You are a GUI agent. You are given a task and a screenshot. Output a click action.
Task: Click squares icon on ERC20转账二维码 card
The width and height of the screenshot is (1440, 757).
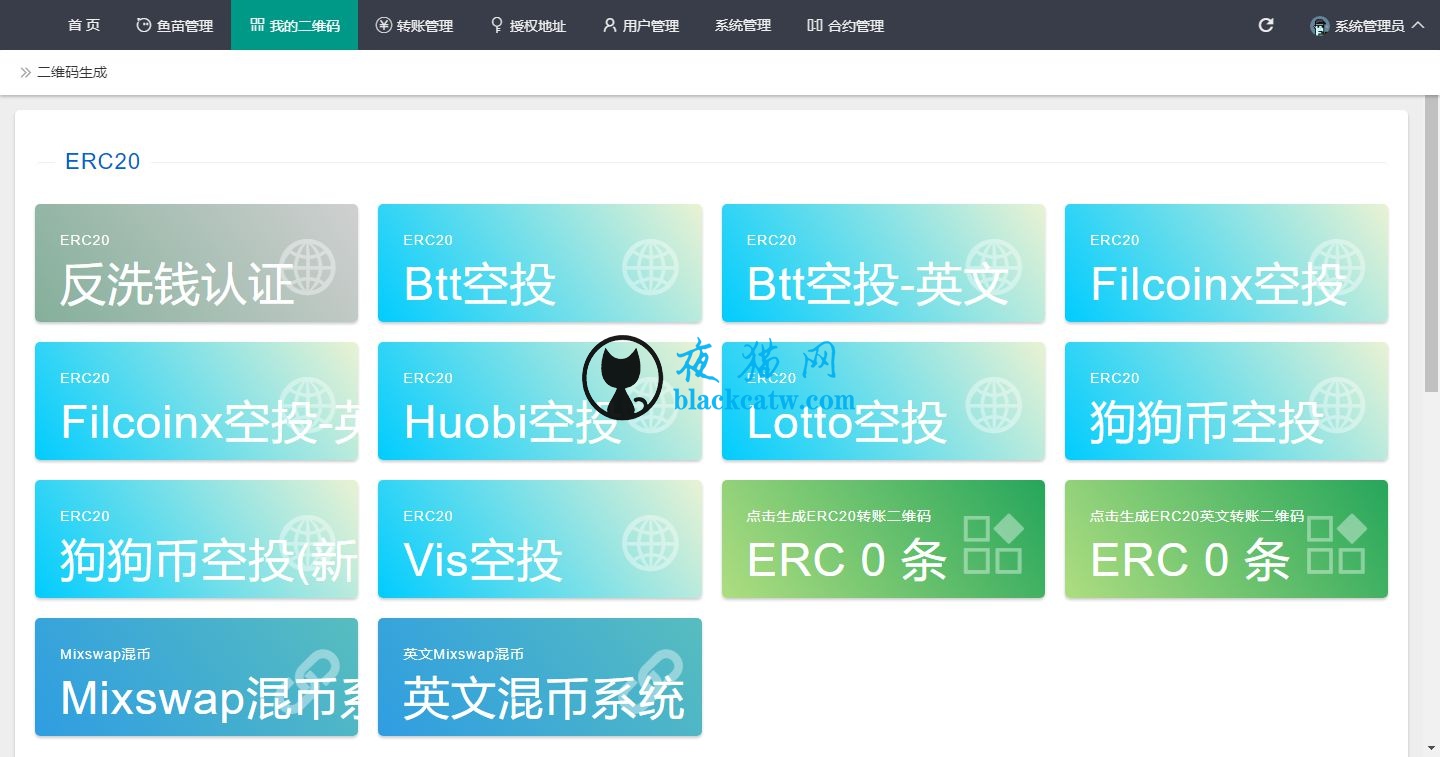tap(994, 544)
